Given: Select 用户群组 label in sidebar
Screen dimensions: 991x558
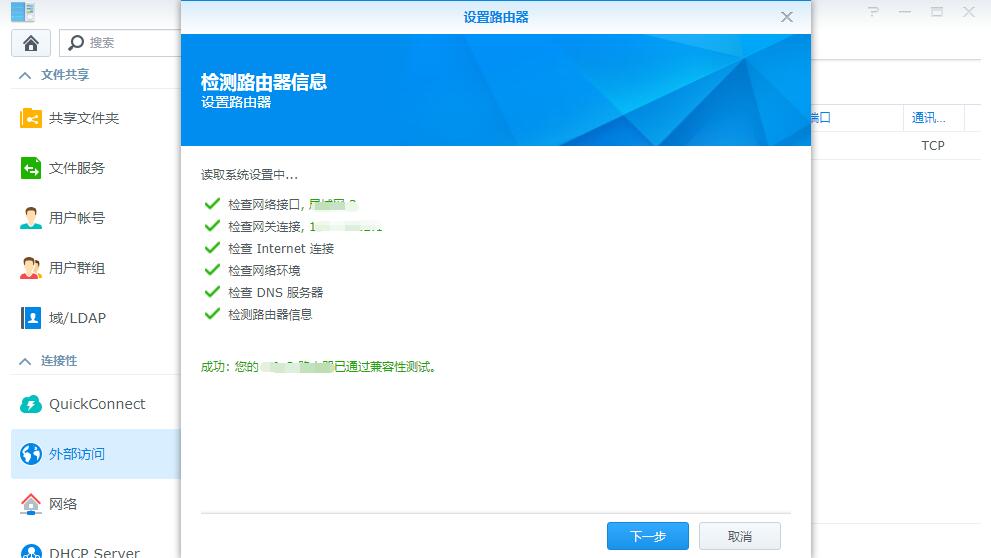Looking at the screenshot, I should click(x=77, y=268).
